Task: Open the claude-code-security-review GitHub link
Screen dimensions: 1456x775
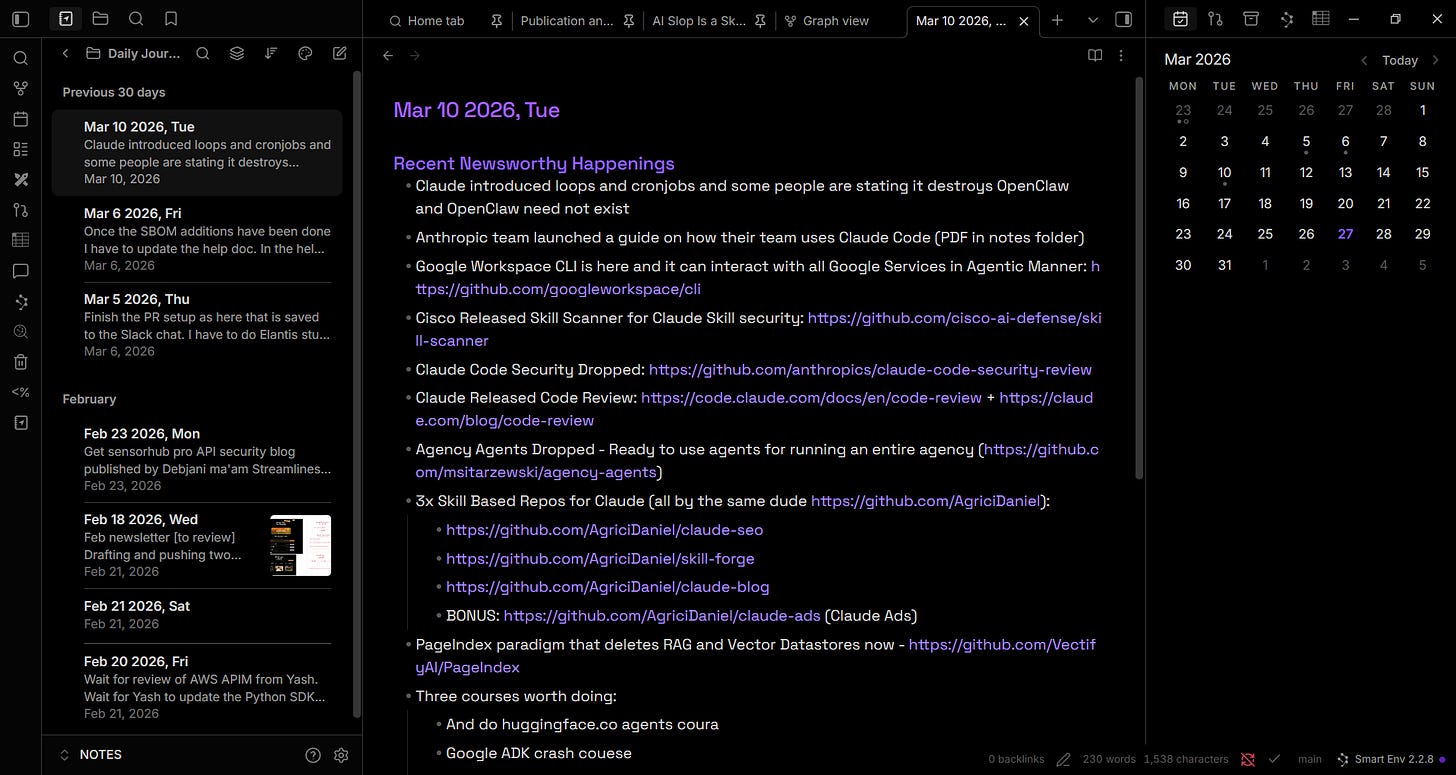Action: pos(870,370)
